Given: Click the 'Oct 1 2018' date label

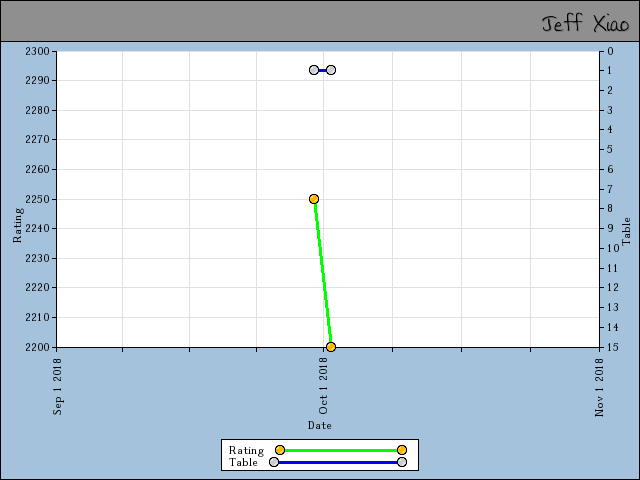Looking at the screenshot, I should pyautogui.click(x=324, y=390).
